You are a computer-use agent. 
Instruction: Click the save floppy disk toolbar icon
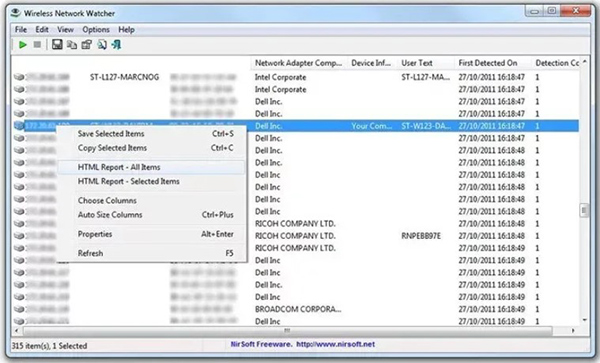coord(57,45)
